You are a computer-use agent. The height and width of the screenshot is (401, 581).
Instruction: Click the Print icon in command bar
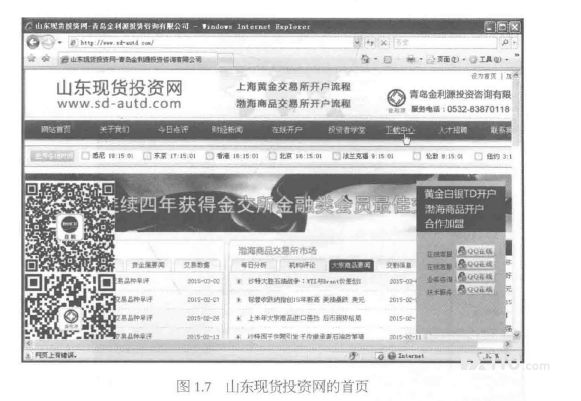point(411,59)
